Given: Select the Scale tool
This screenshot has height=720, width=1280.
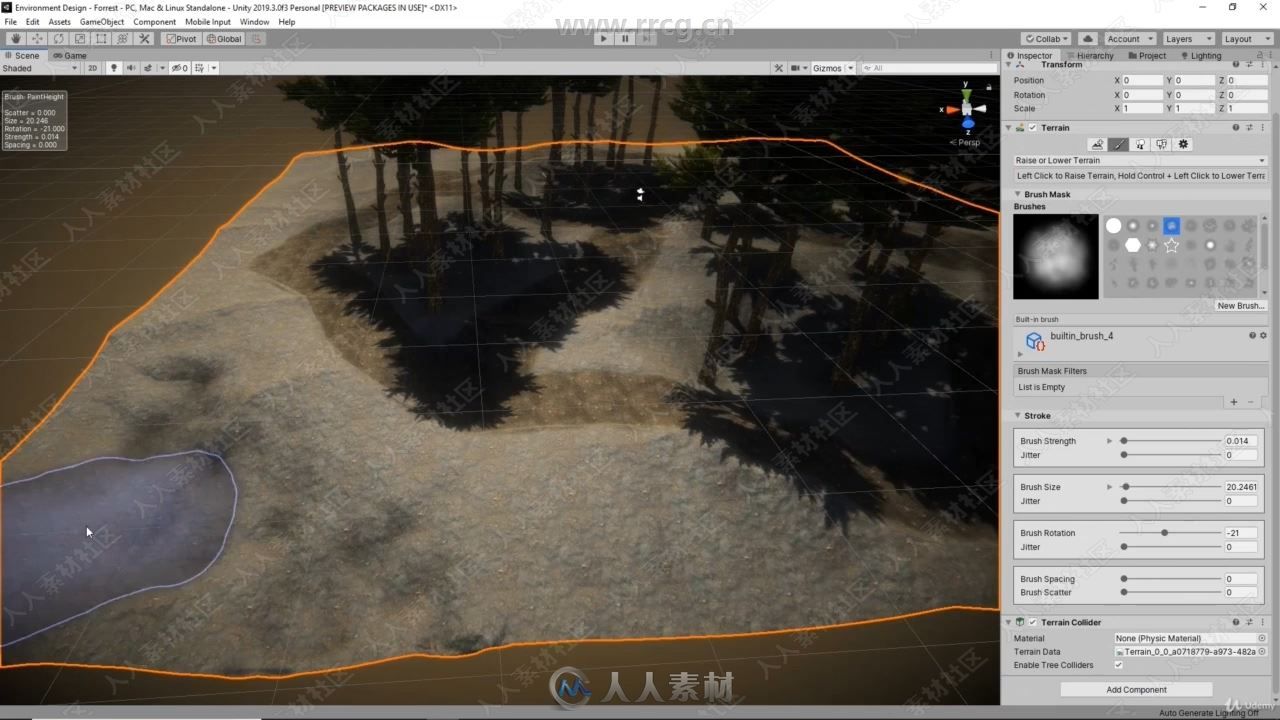Looking at the screenshot, I should 80,39.
